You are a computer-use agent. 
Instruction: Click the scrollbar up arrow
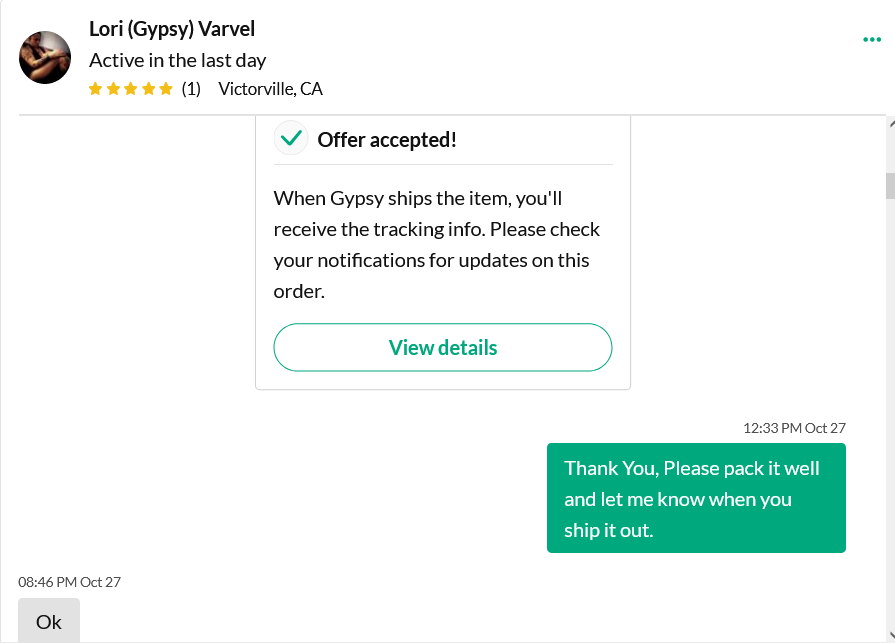[891, 123]
